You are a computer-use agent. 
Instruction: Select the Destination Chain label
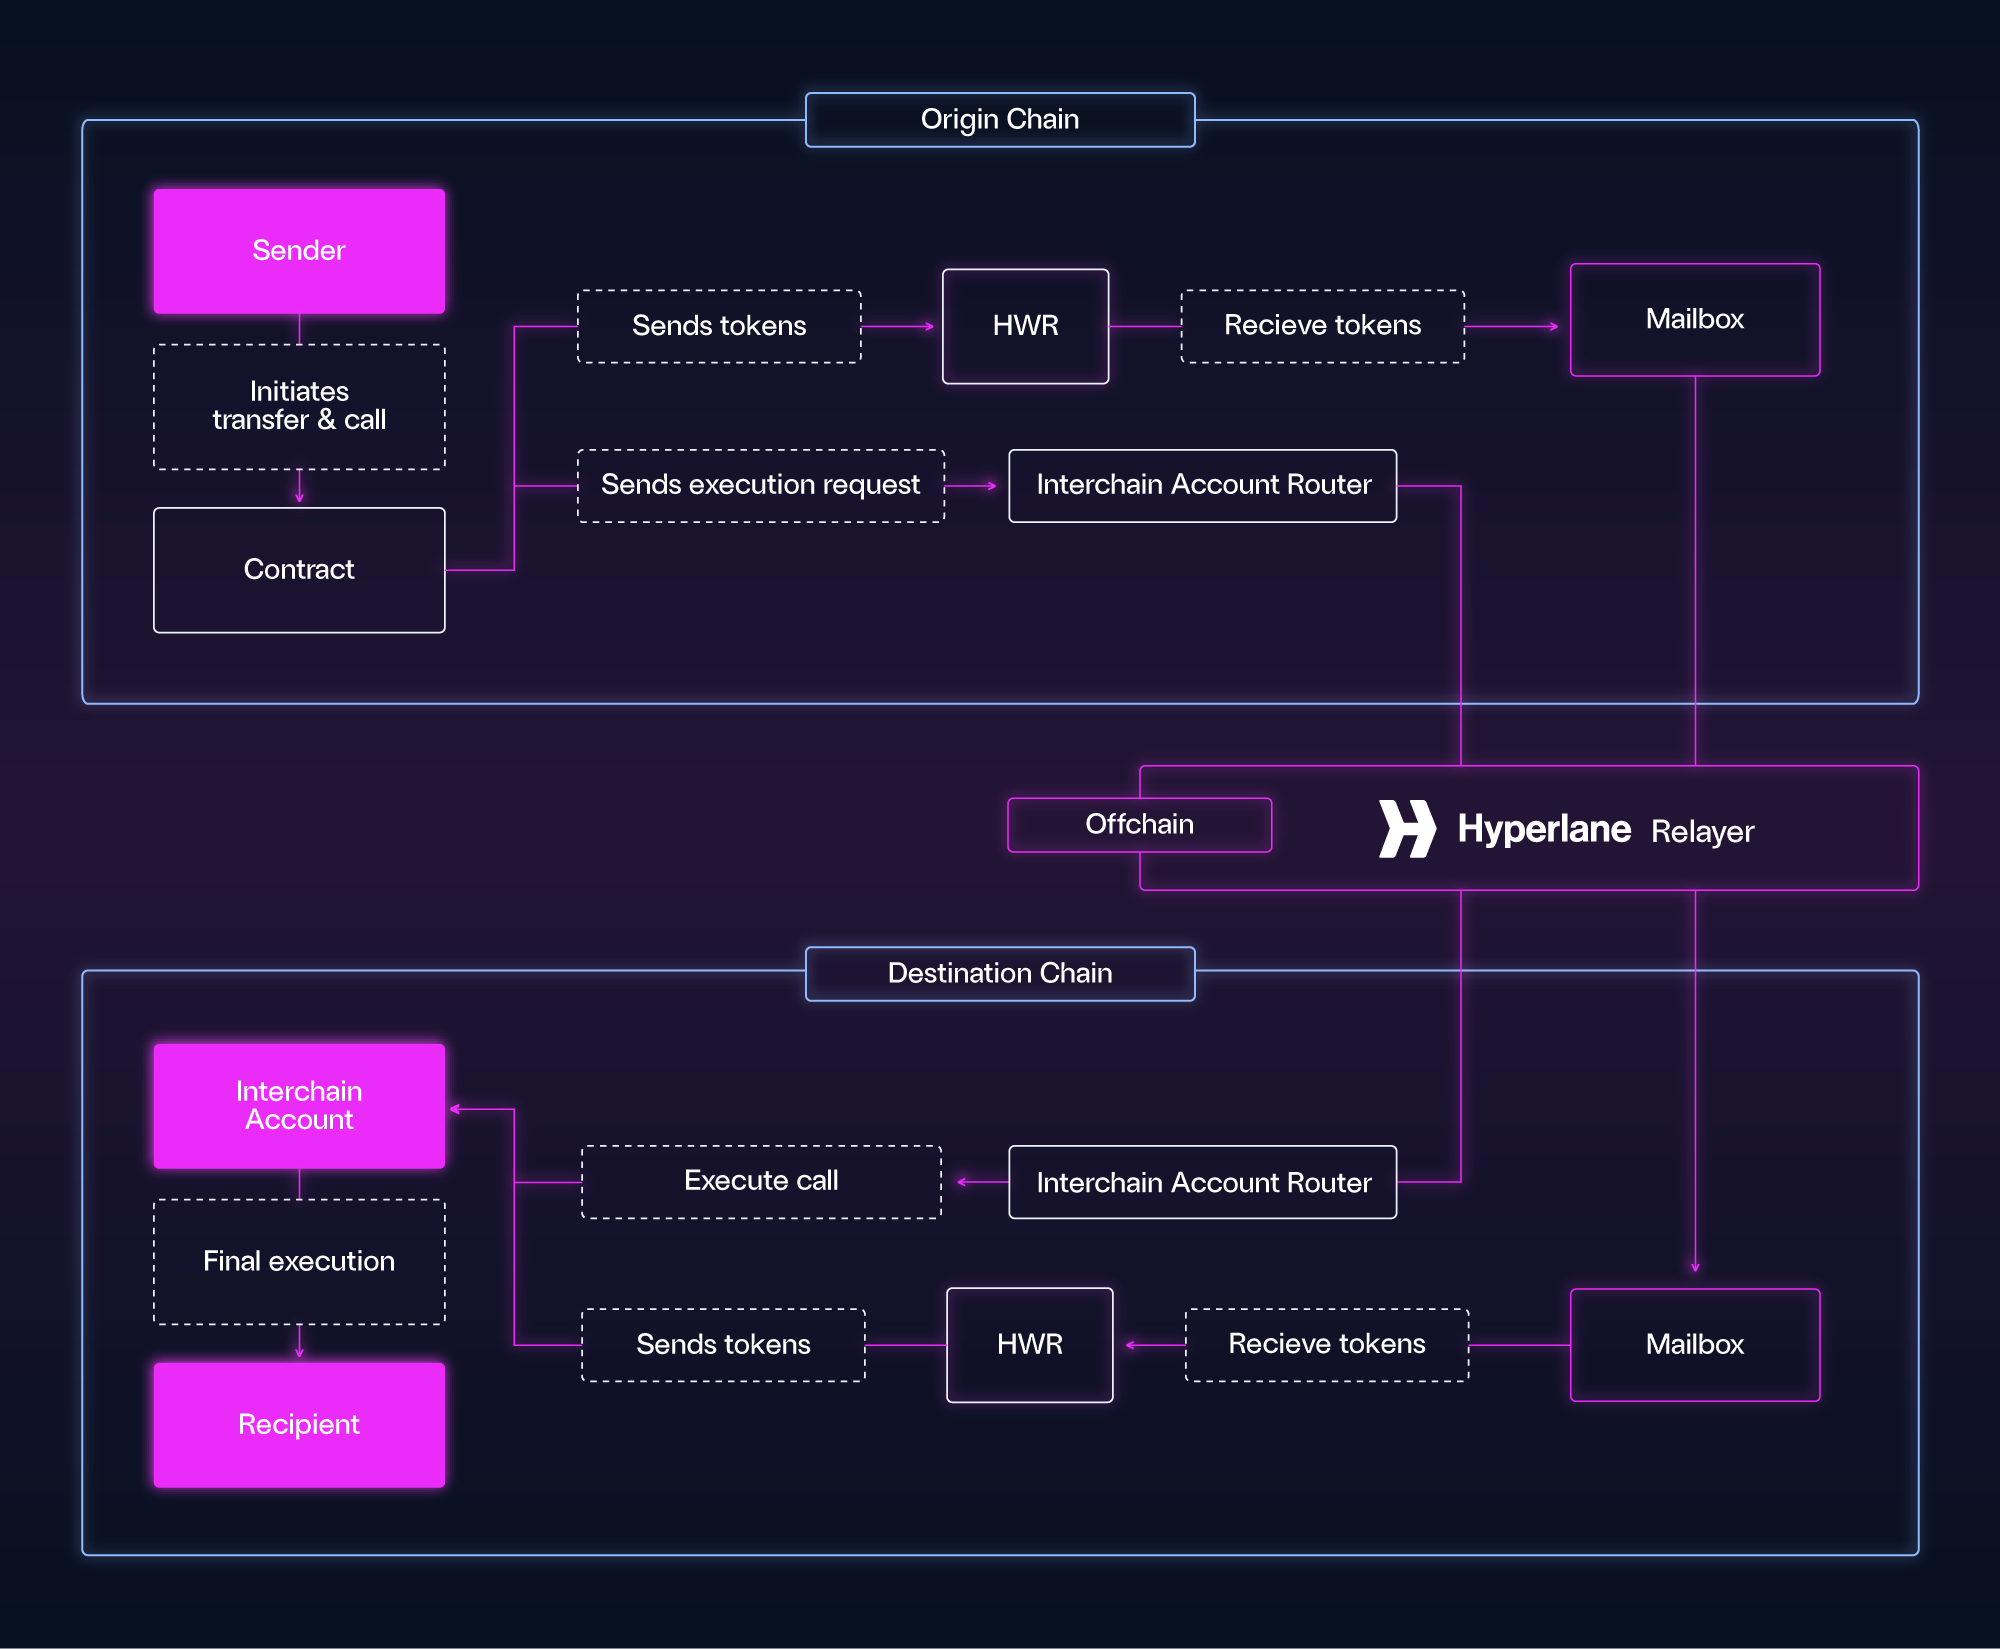[x=999, y=973]
